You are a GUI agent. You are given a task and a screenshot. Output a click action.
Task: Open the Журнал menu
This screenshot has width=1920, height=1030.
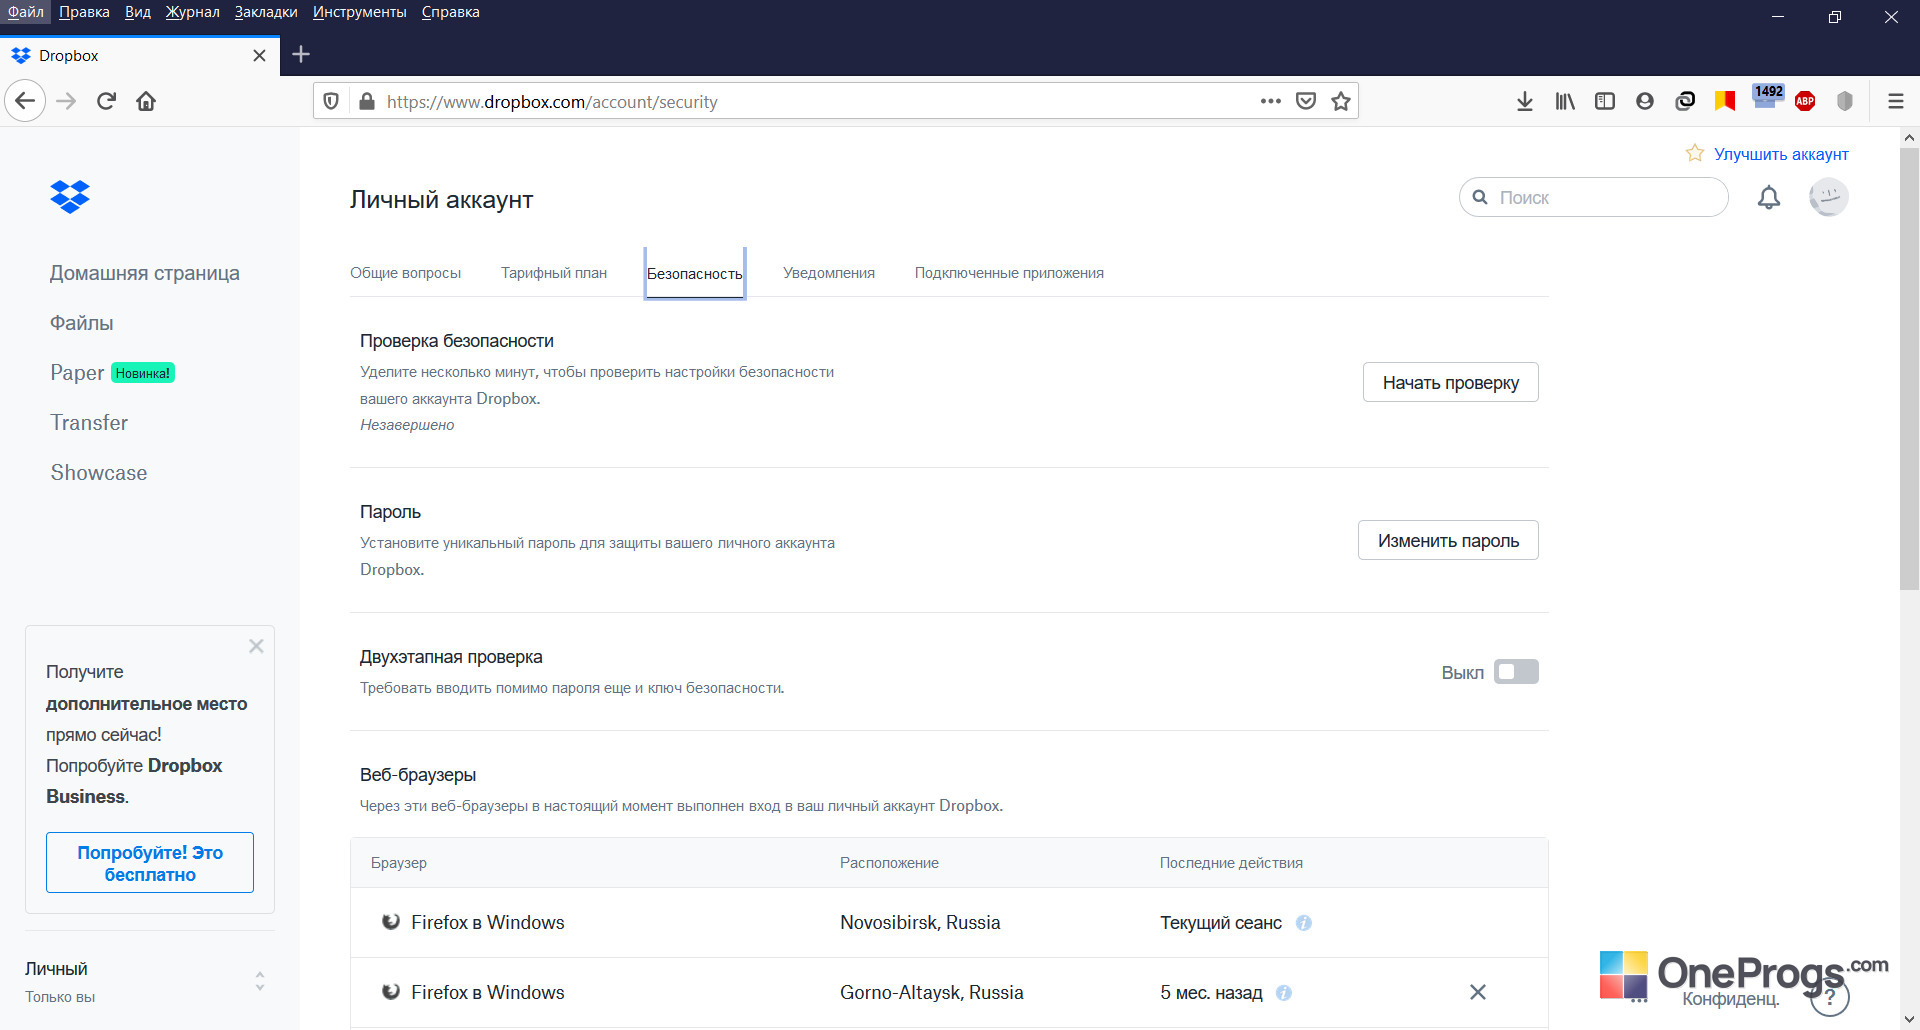[x=192, y=12]
